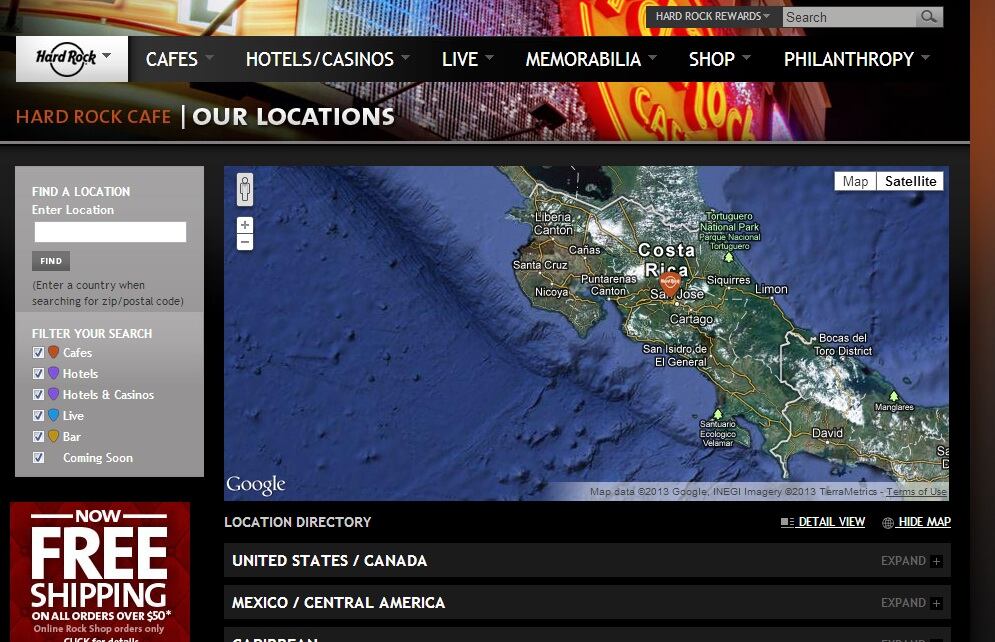Open the Hard Rock Rewards dropdown

point(712,16)
